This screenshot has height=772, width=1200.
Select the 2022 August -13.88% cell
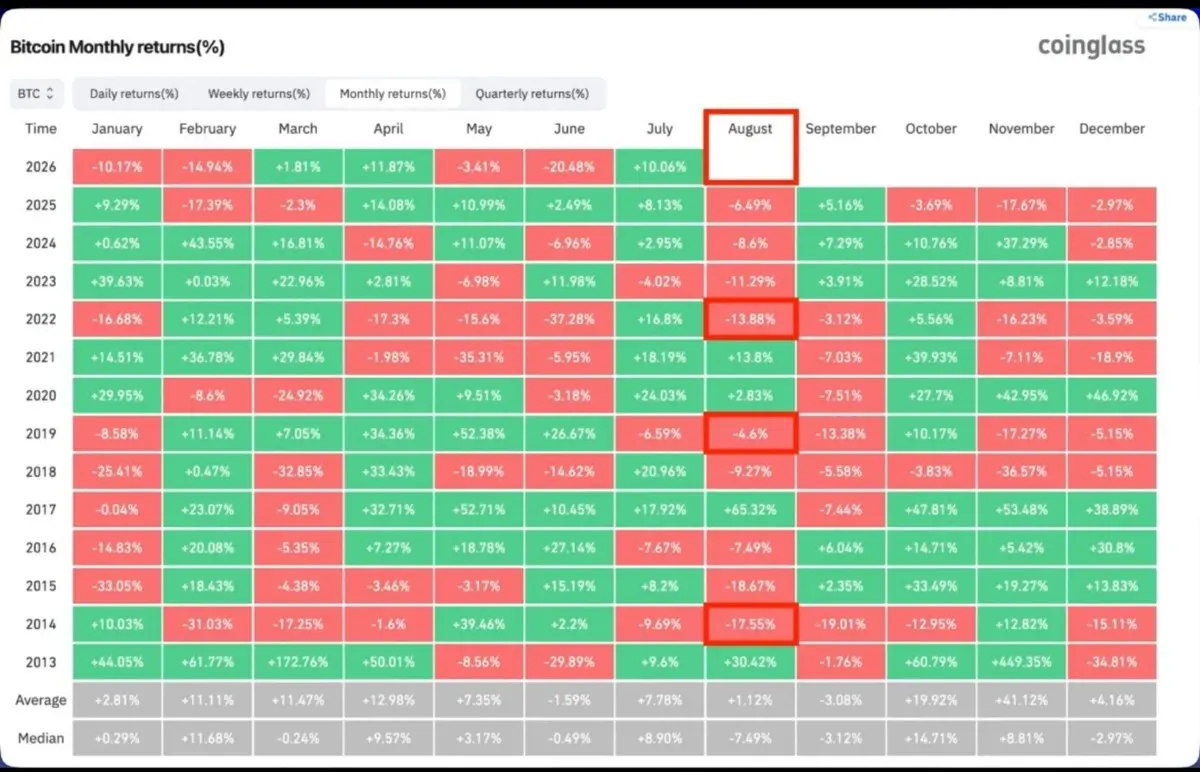[x=751, y=320]
